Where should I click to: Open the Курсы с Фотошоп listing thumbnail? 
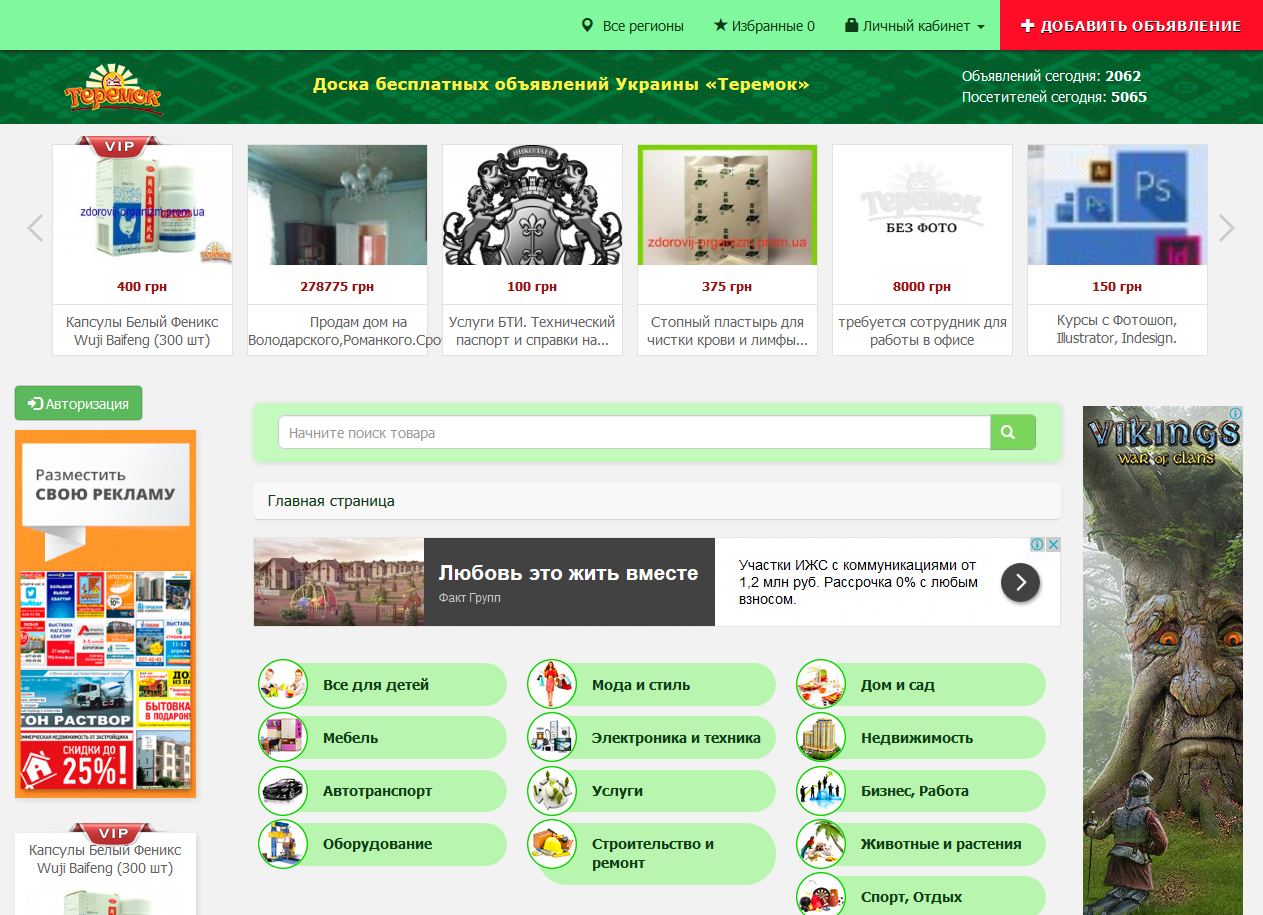[x=1117, y=205]
